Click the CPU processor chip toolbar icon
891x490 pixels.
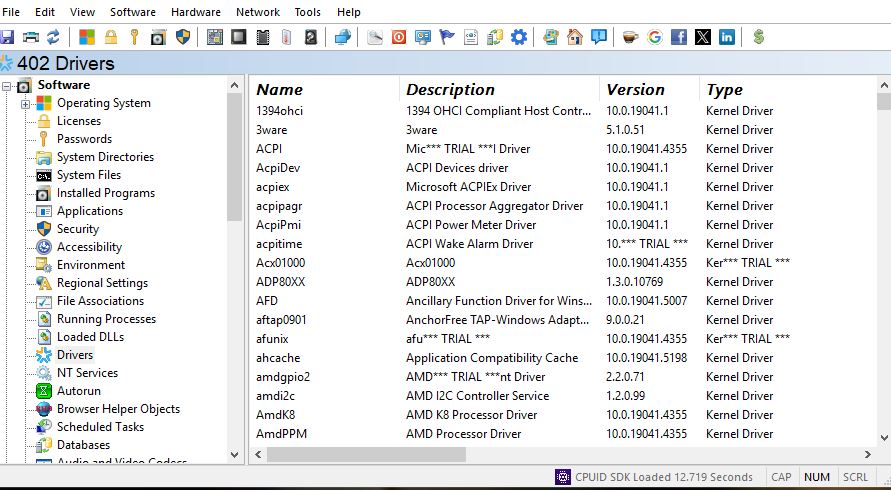[x=239, y=38]
